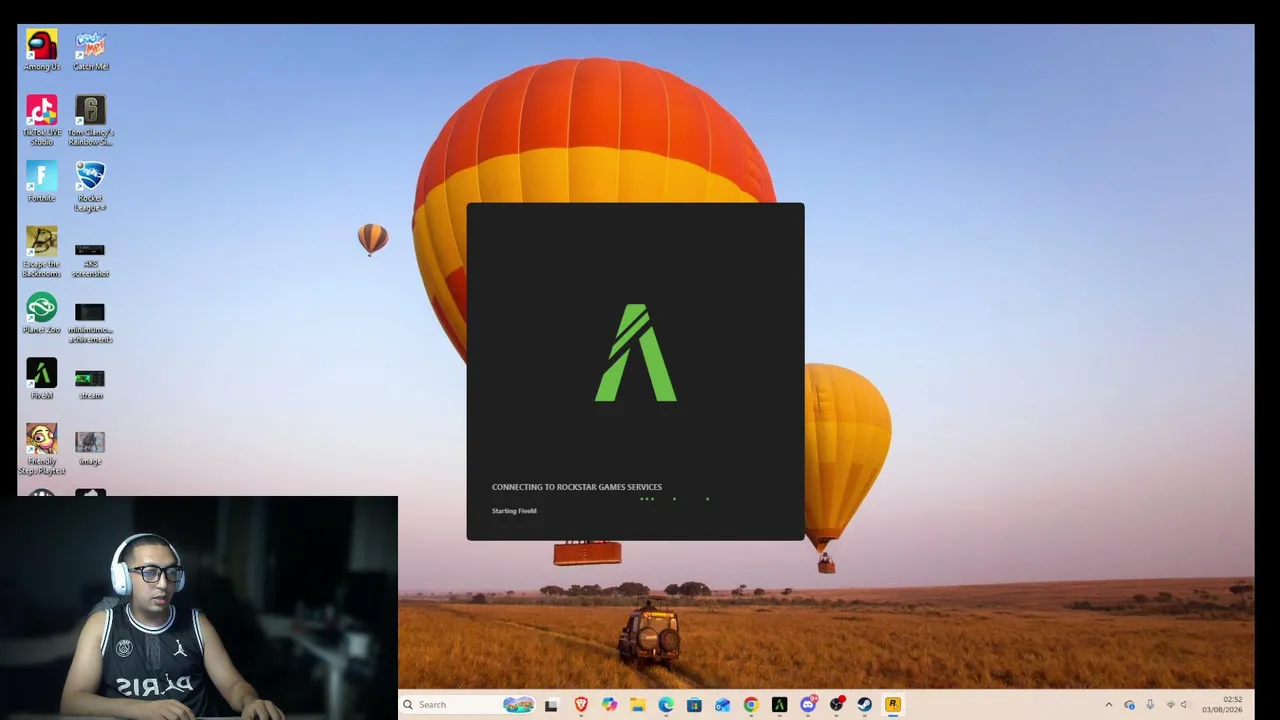Screen dimensions: 1280x720
Task: Open File Explorer from the taskbar
Action: (637, 705)
